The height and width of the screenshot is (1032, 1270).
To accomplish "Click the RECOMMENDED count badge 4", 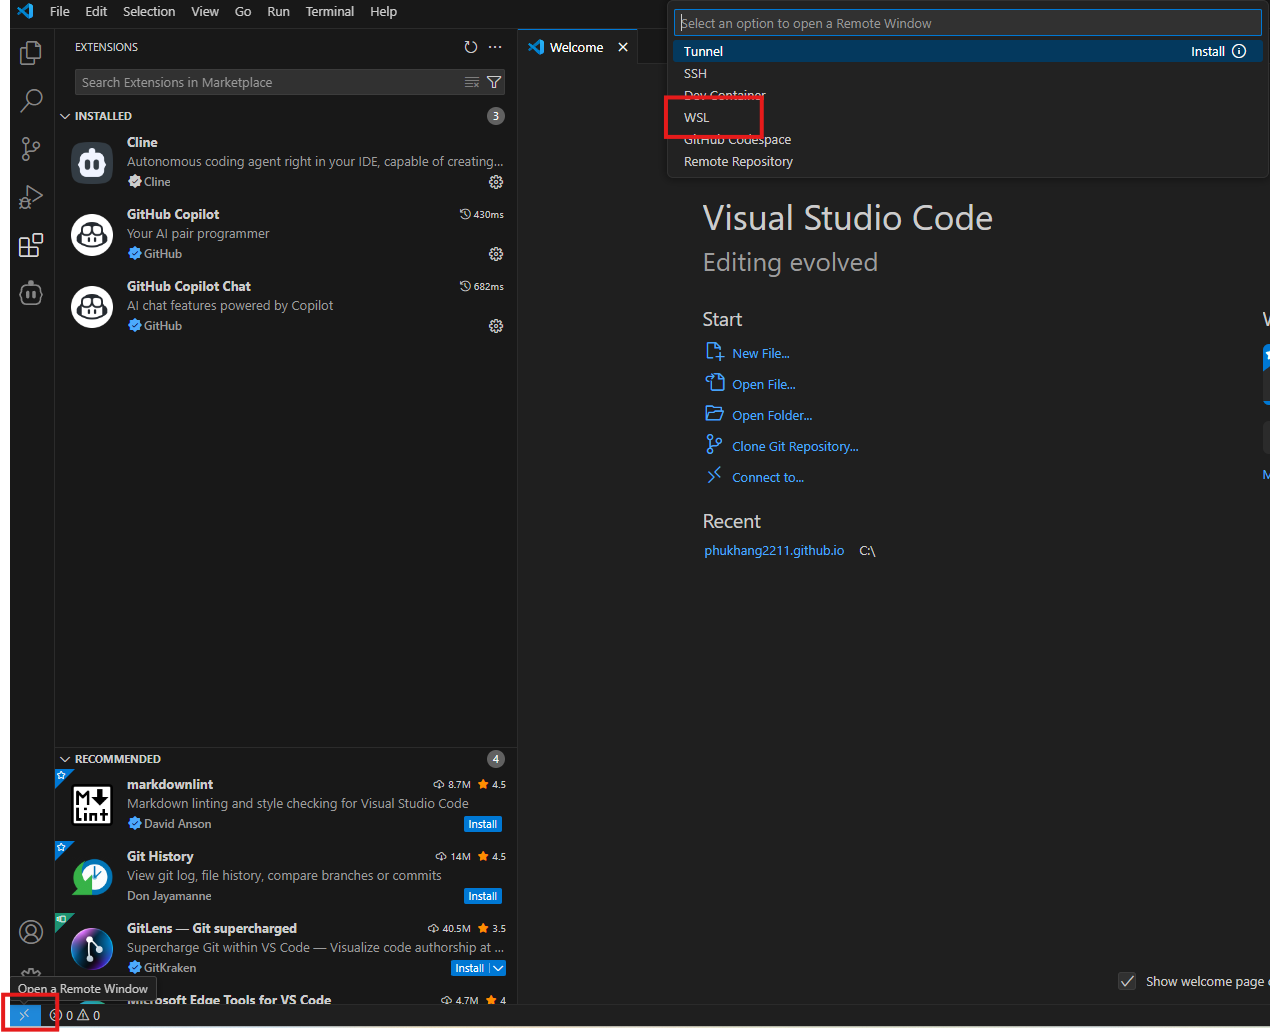I will 496,759.
